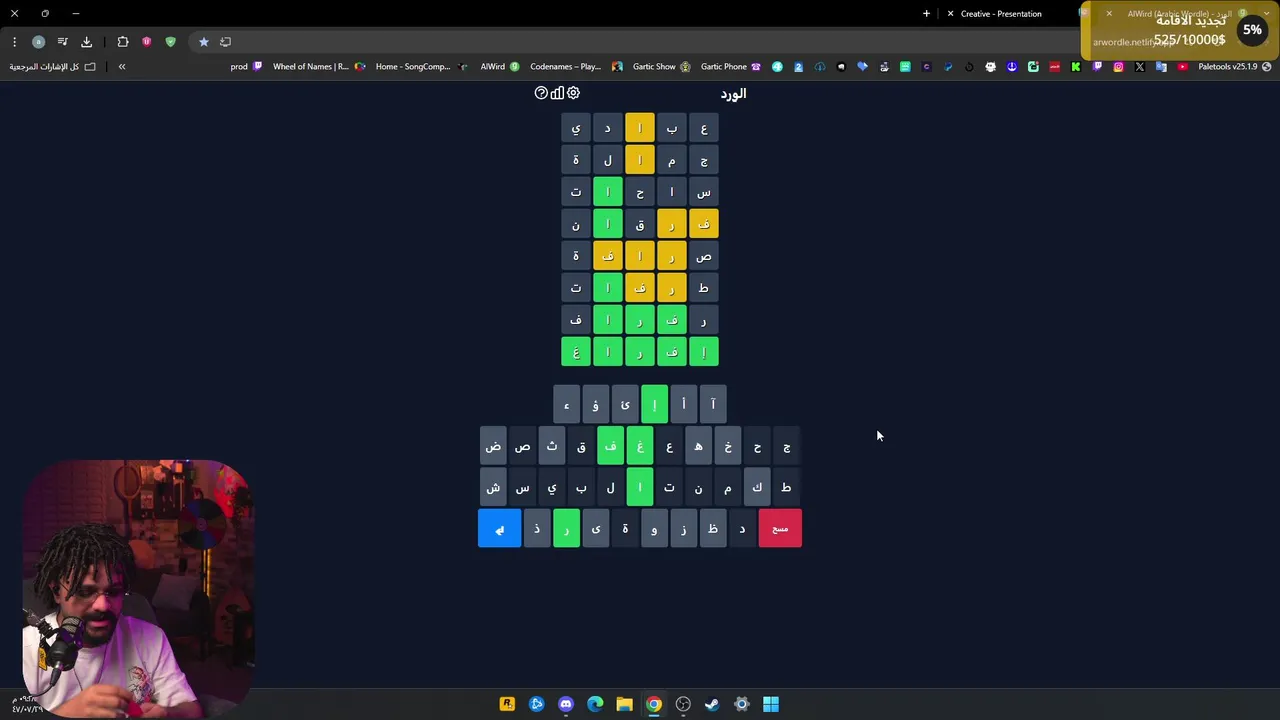Tap the green ر key on keyboard

(x=566, y=529)
